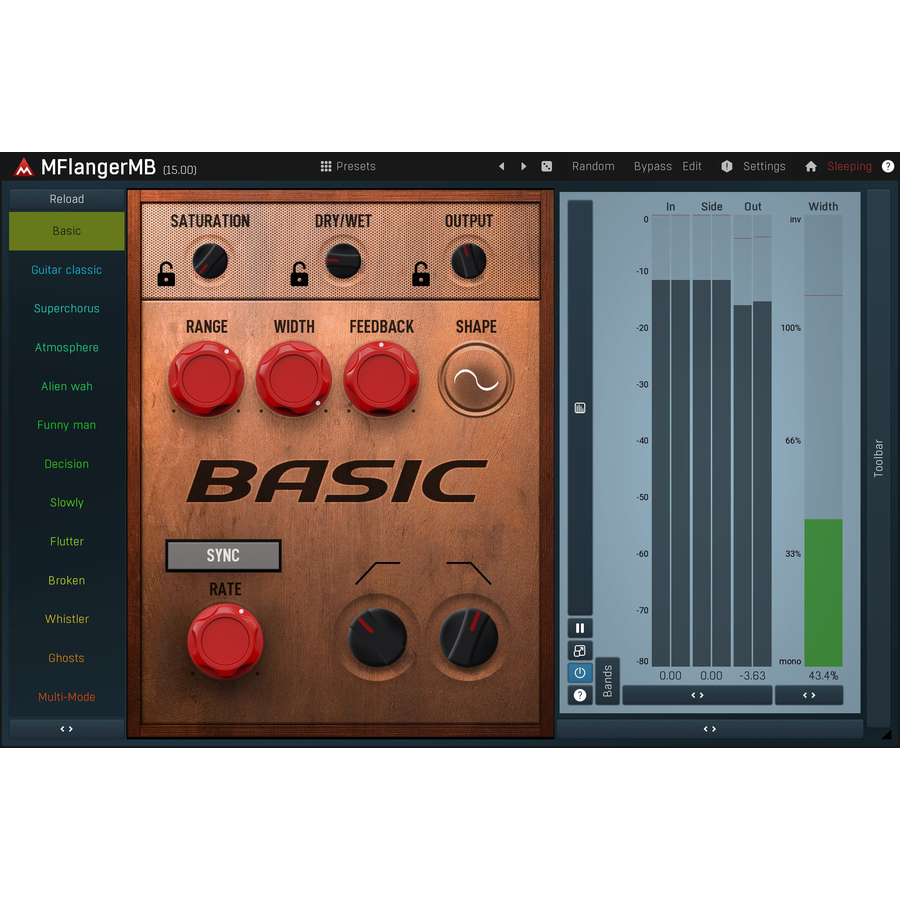Select the Alien wah device
Viewport: 900px width, 900px height.
tap(67, 386)
